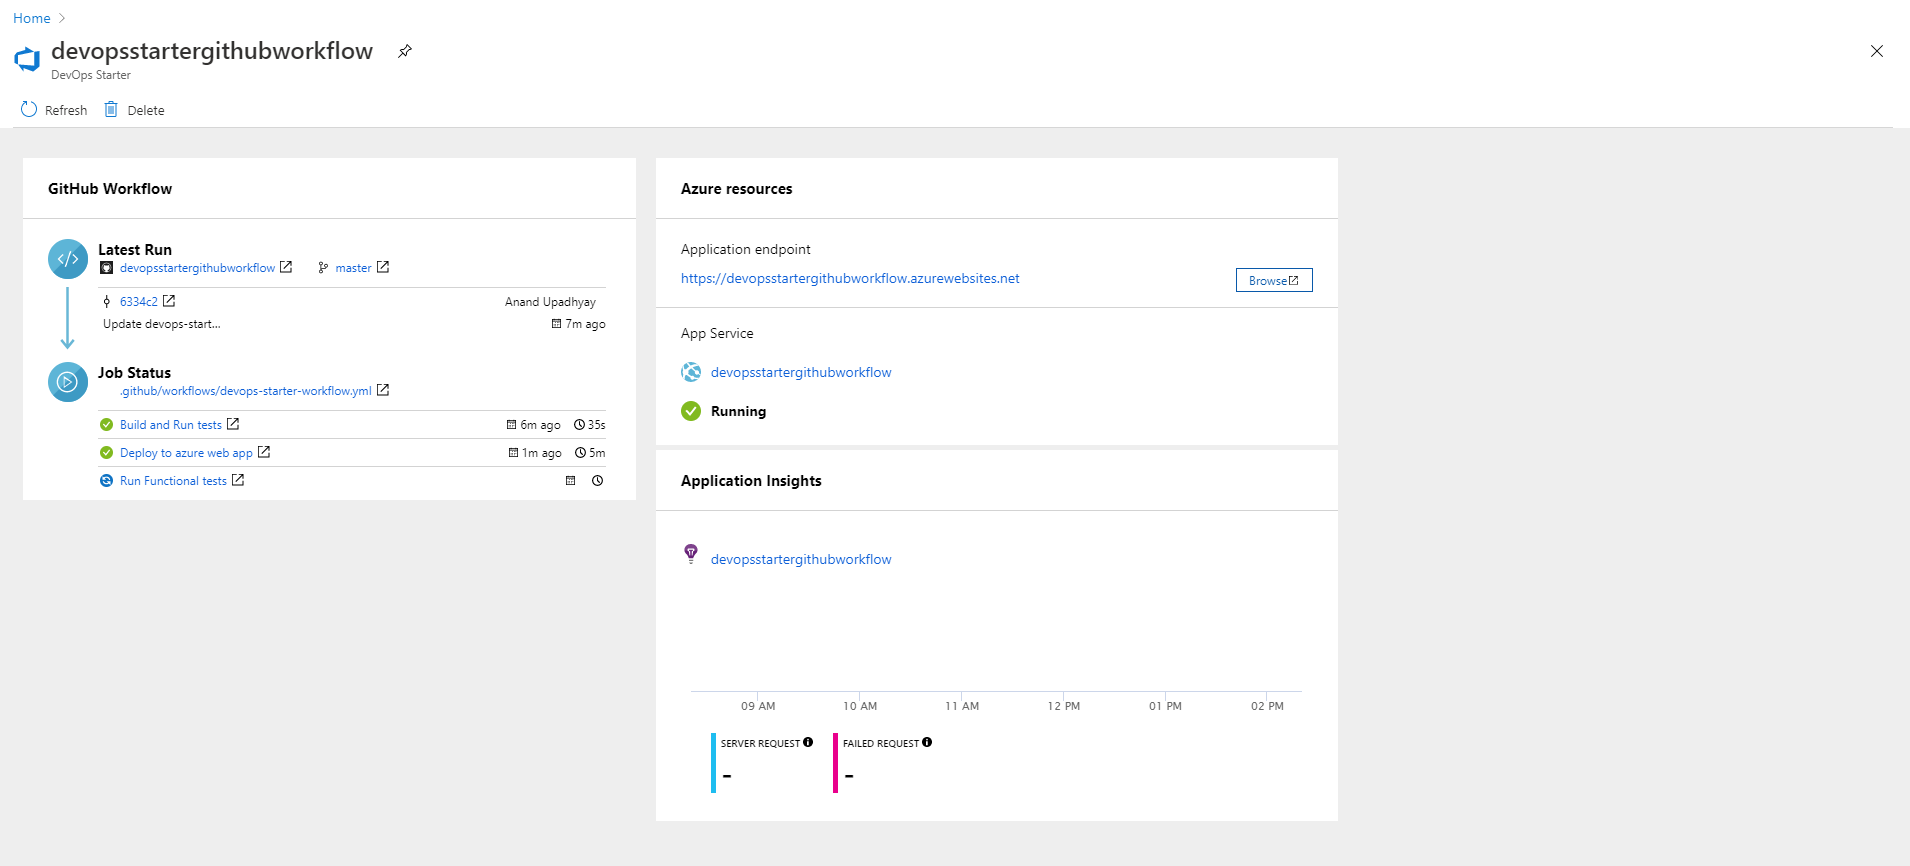Click 'Anand Upadhyay' author name
Viewport: 1910px width, 866px height.
point(550,302)
